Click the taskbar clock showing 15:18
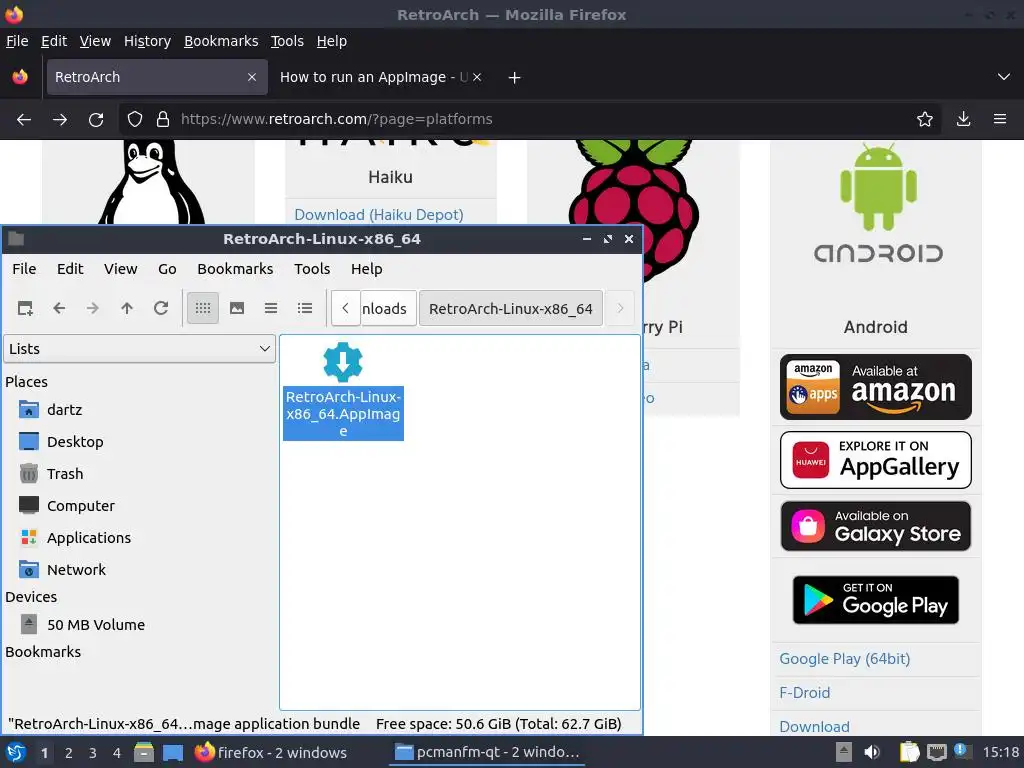 click(1000, 752)
